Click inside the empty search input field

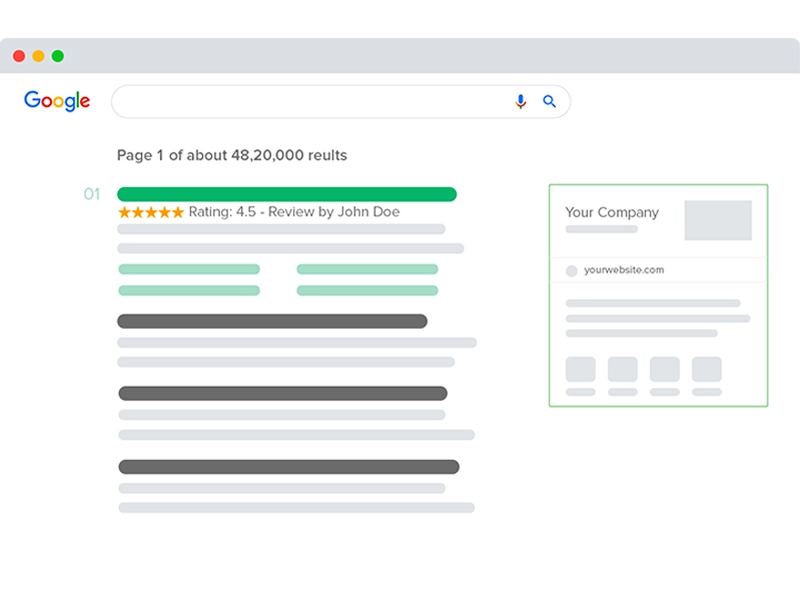click(300, 101)
